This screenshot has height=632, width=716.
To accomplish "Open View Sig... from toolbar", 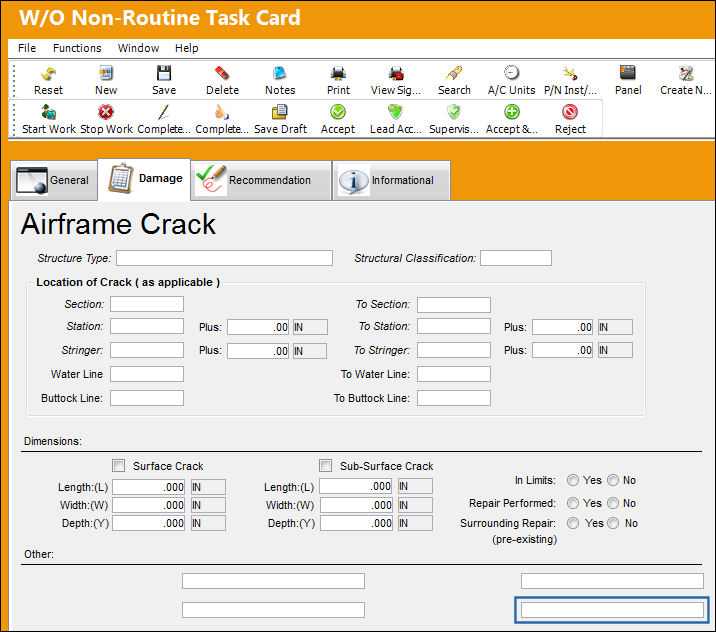I will pos(396,74).
